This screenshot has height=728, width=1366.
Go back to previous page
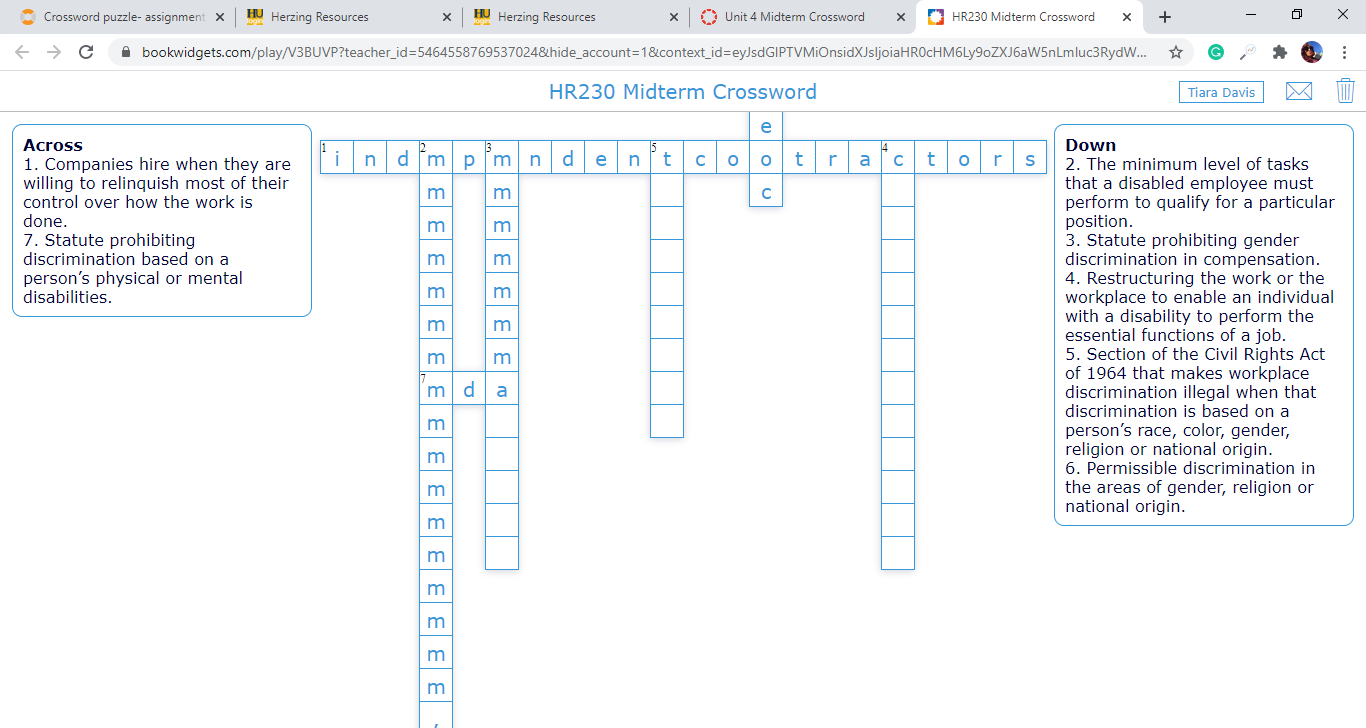[22, 52]
